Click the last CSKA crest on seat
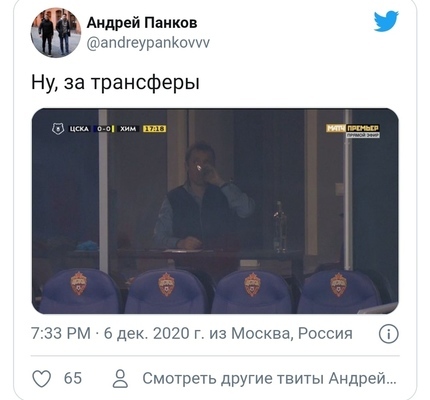 click(x=338, y=285)
